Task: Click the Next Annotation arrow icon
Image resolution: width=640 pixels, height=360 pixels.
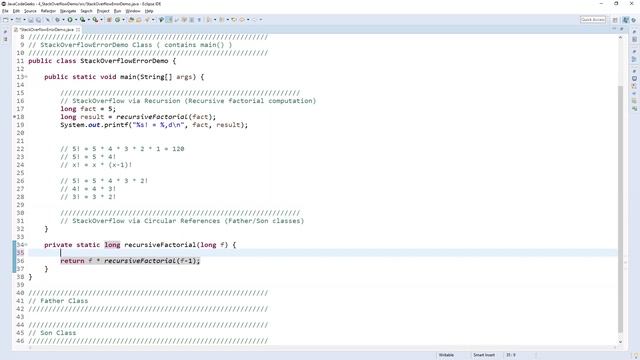Action: 209,20
